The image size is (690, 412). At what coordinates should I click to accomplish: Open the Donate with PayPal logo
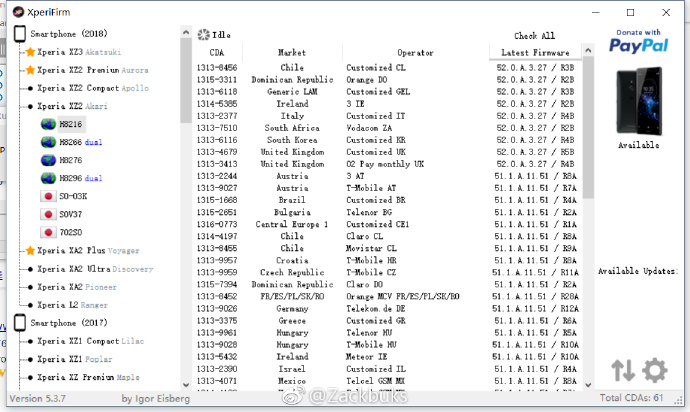(639, 41)
